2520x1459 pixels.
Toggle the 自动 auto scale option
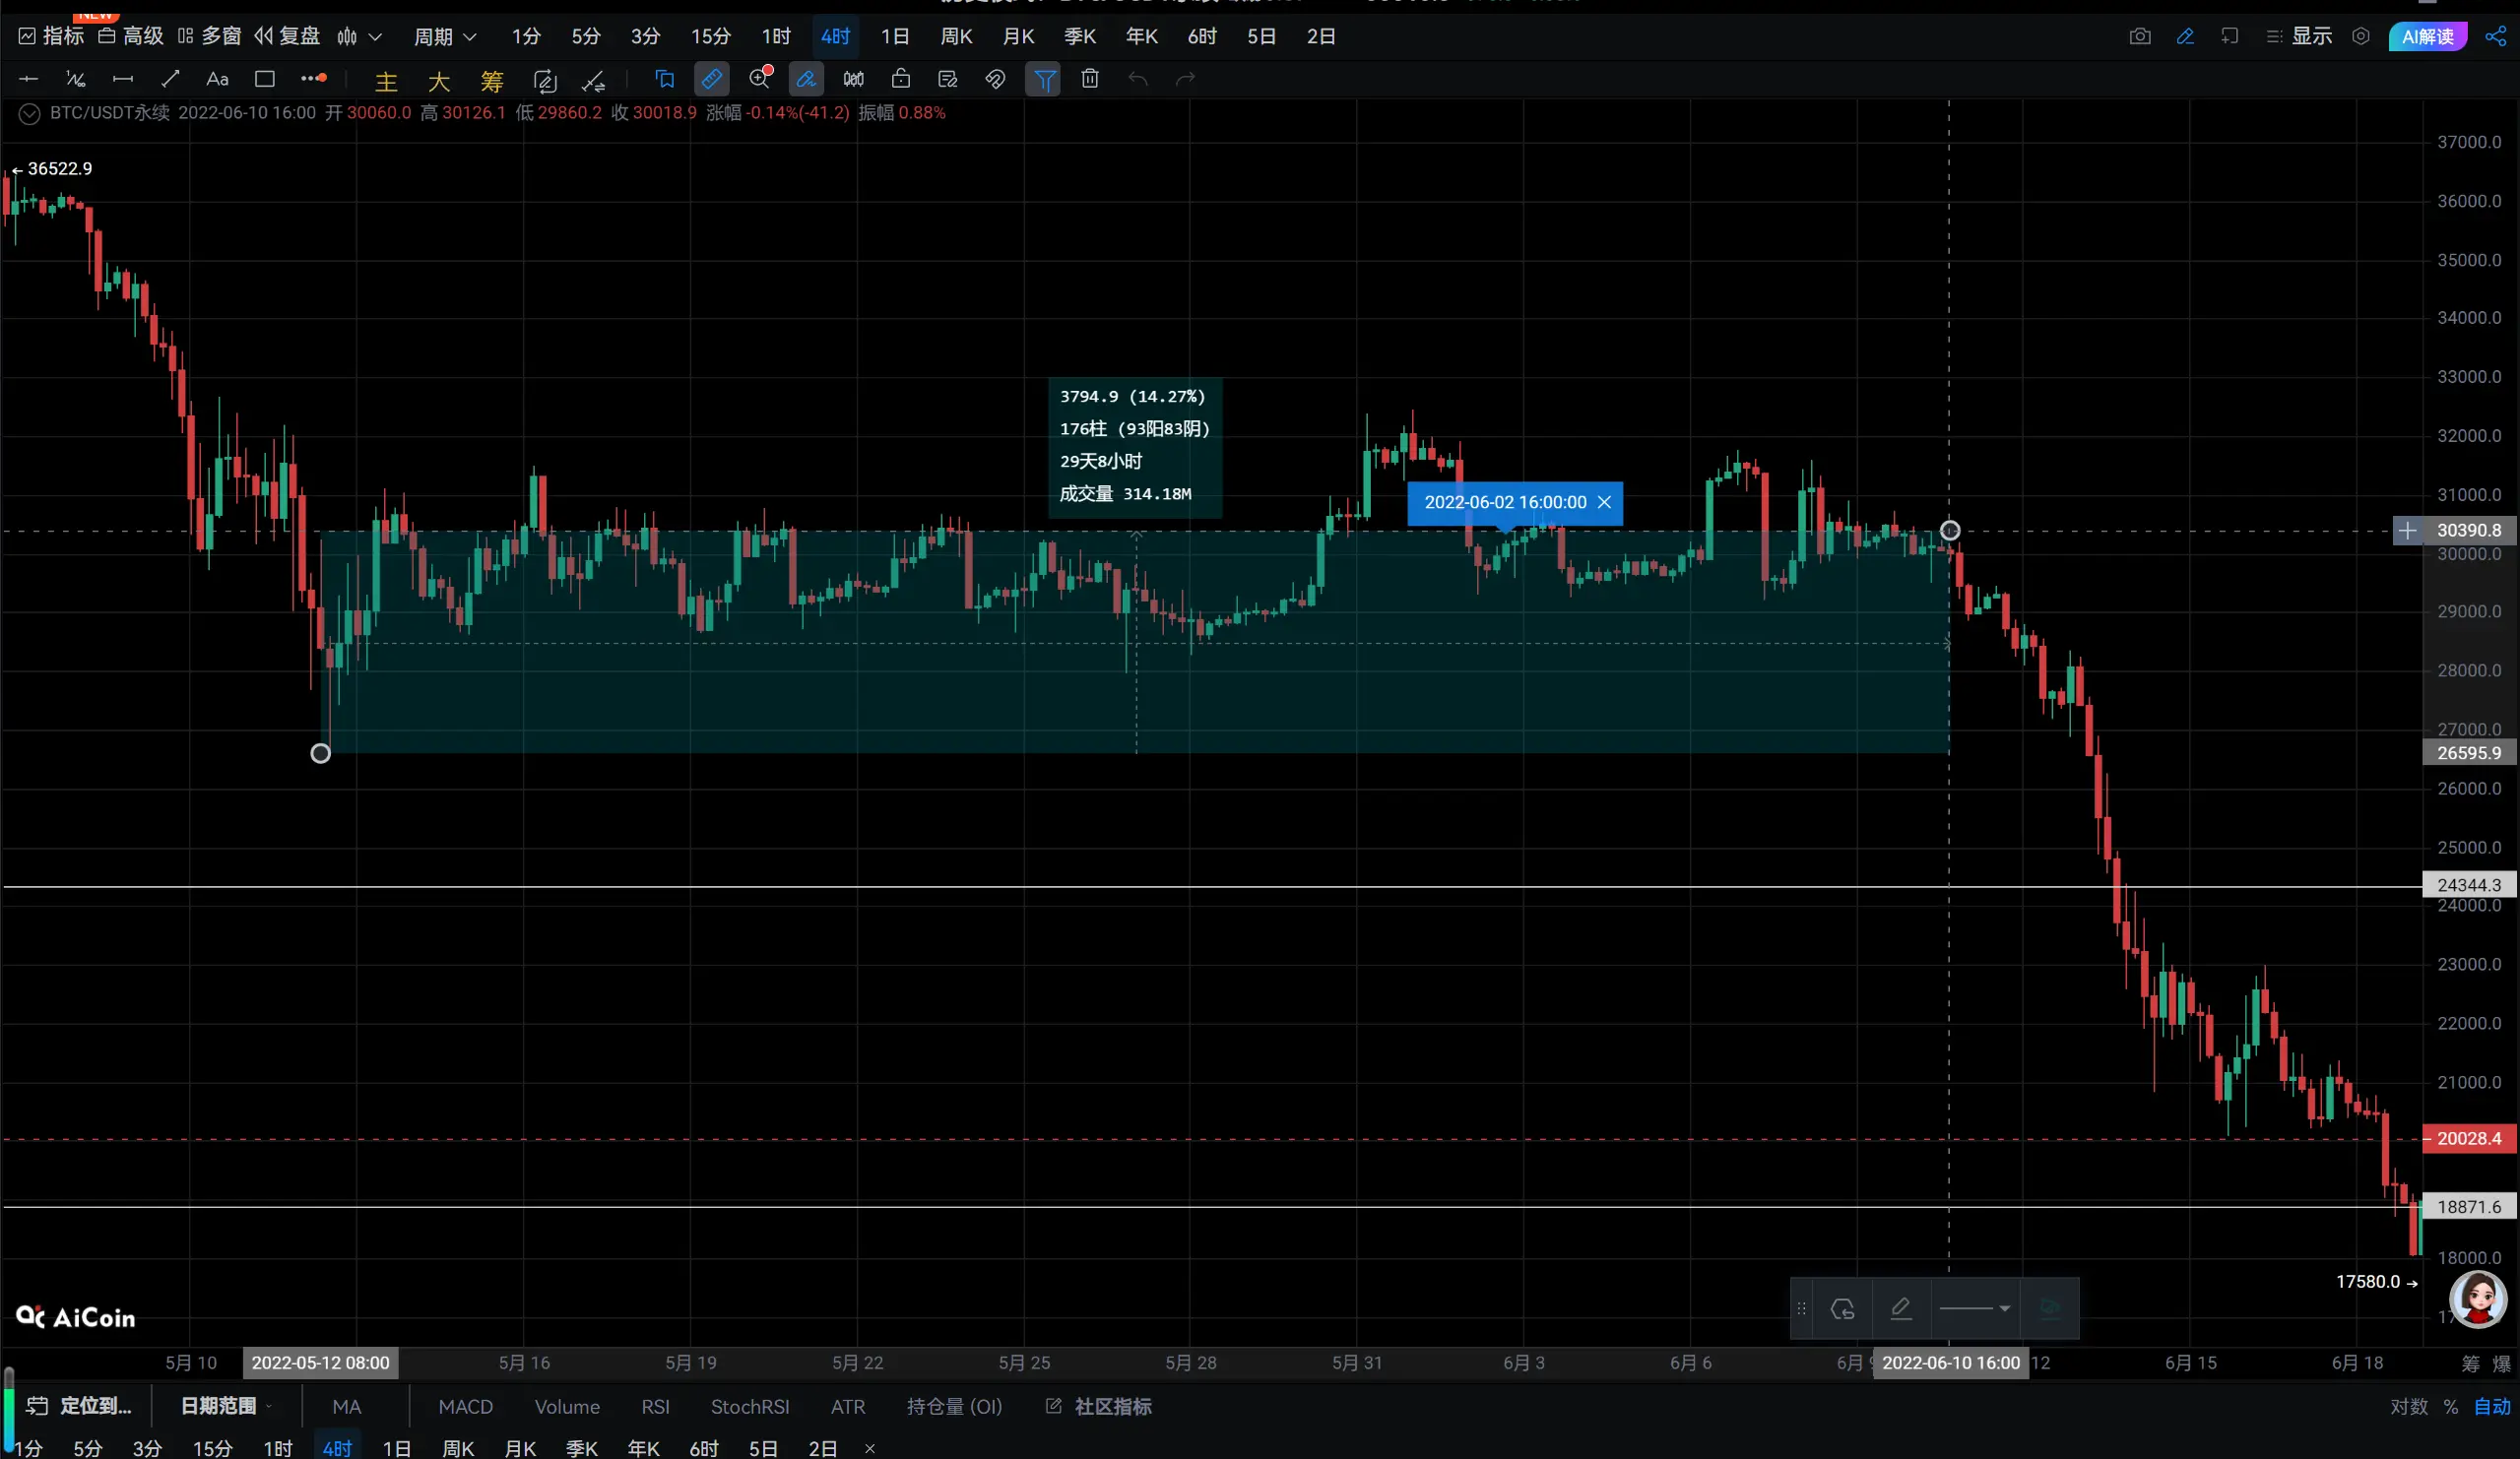click(2492, 1406)
